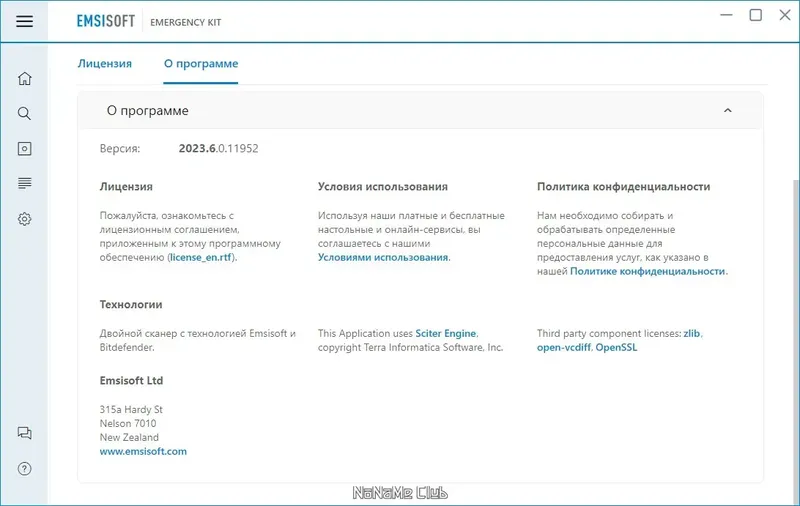Open the Quarantine icon in sidebar

(25, 149)
